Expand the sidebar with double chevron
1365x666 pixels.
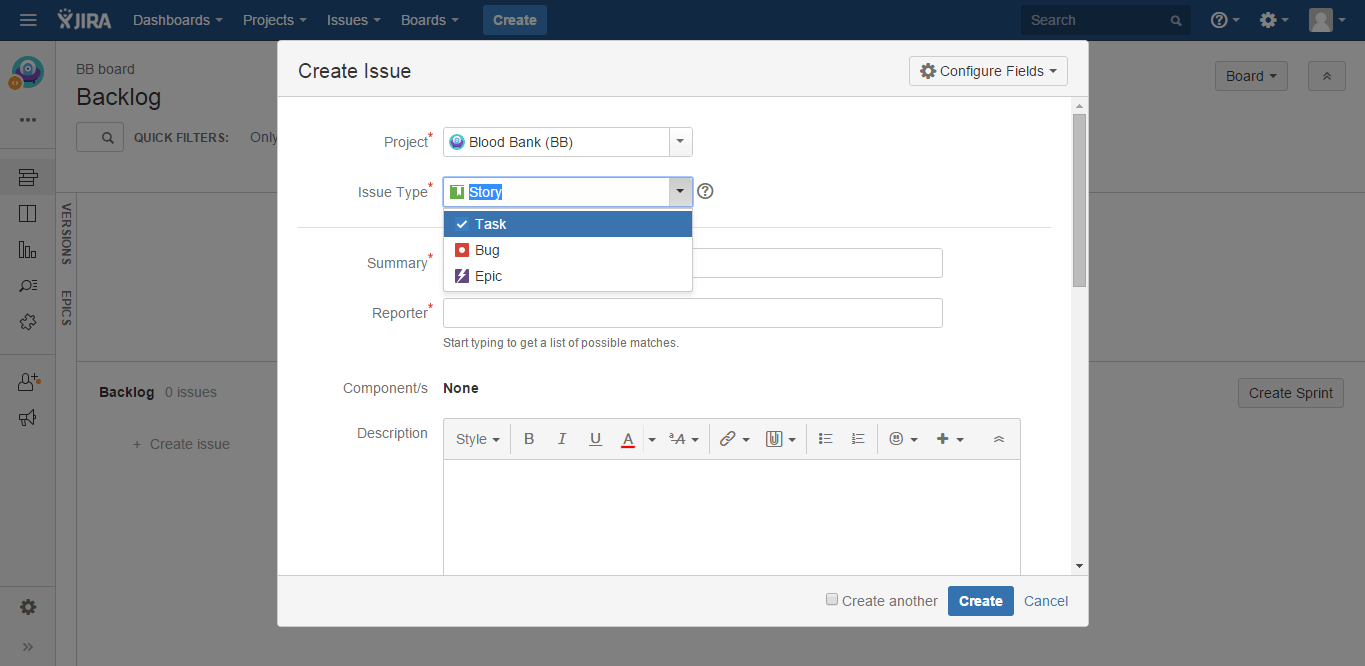tap(28, 646)
